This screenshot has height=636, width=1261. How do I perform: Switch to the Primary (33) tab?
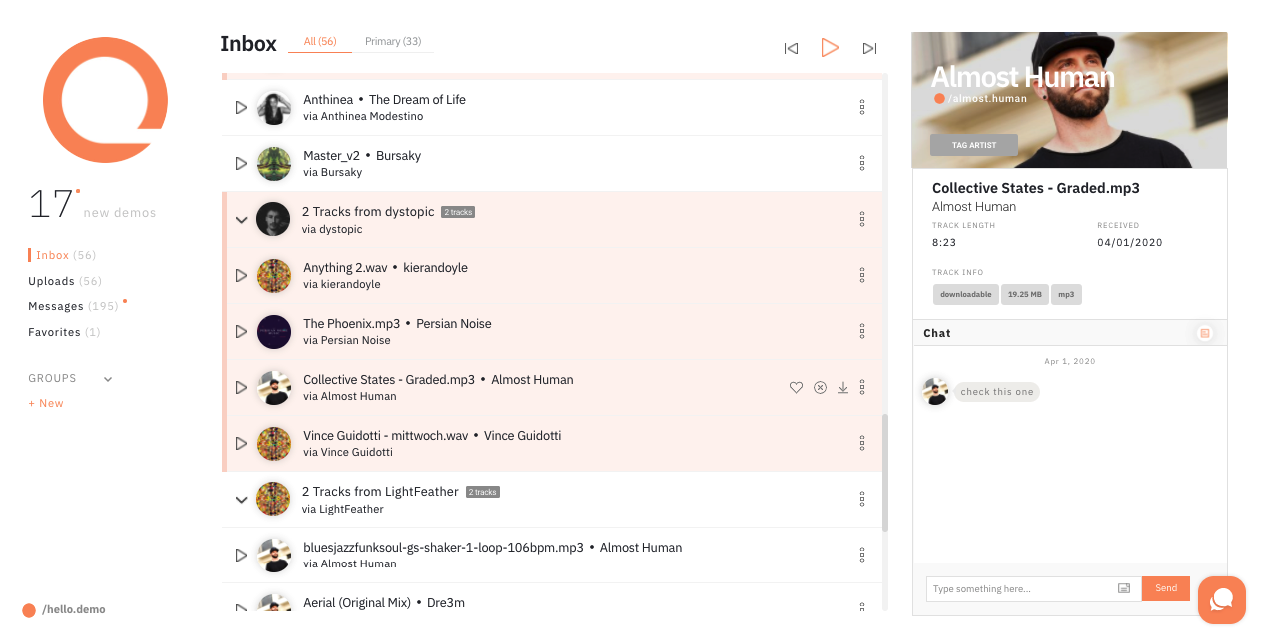point(393,41)
